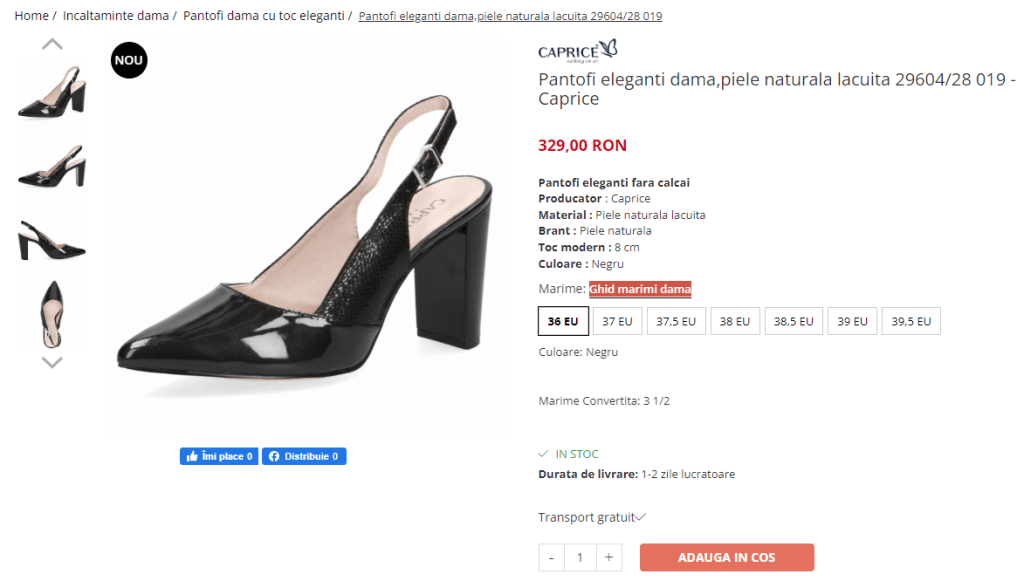Show previous thumbnails with up chevron
Screen dimensions: 1024x581
(52, 44)
